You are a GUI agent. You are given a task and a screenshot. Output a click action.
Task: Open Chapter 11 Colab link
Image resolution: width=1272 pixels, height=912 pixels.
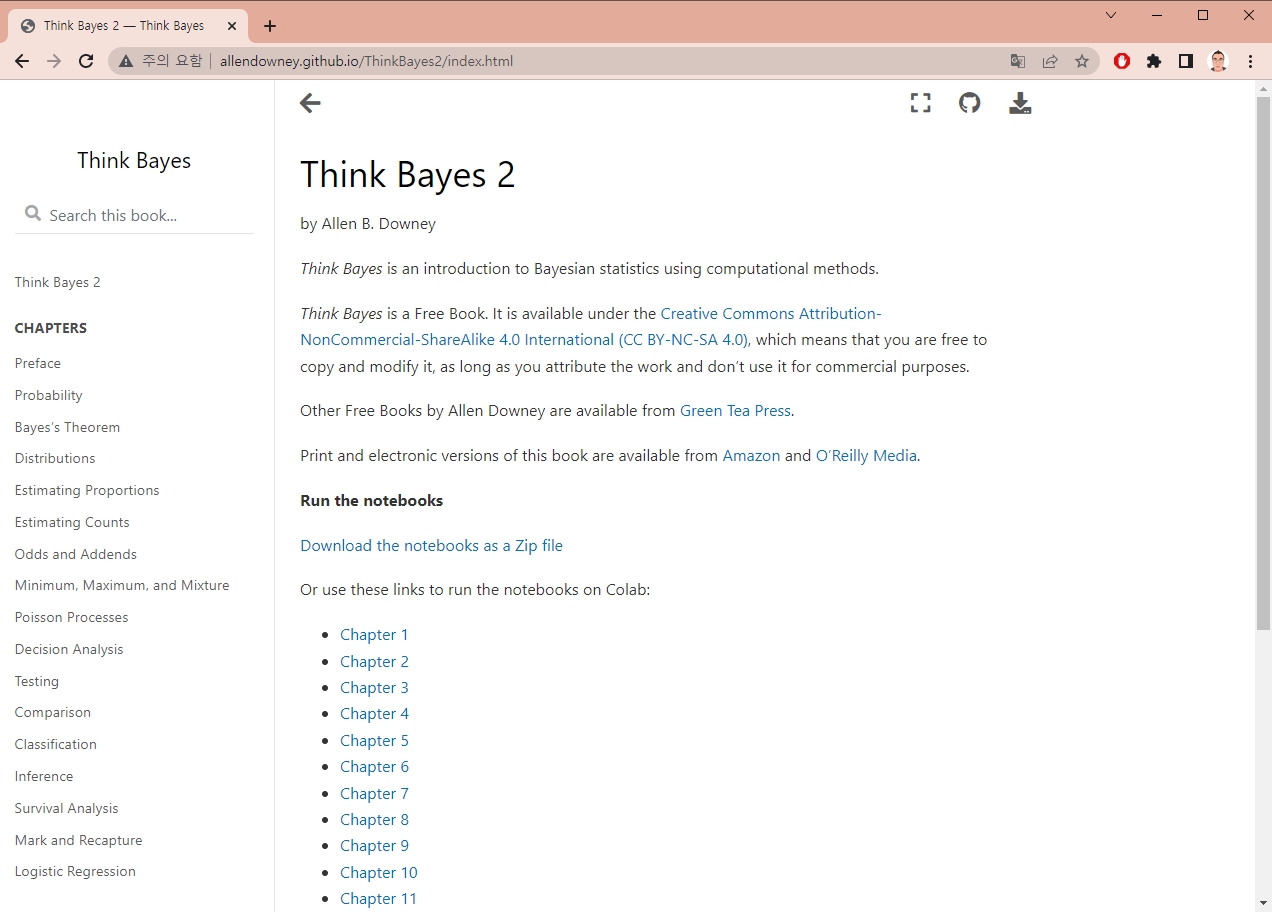click(x=378, y=899)
